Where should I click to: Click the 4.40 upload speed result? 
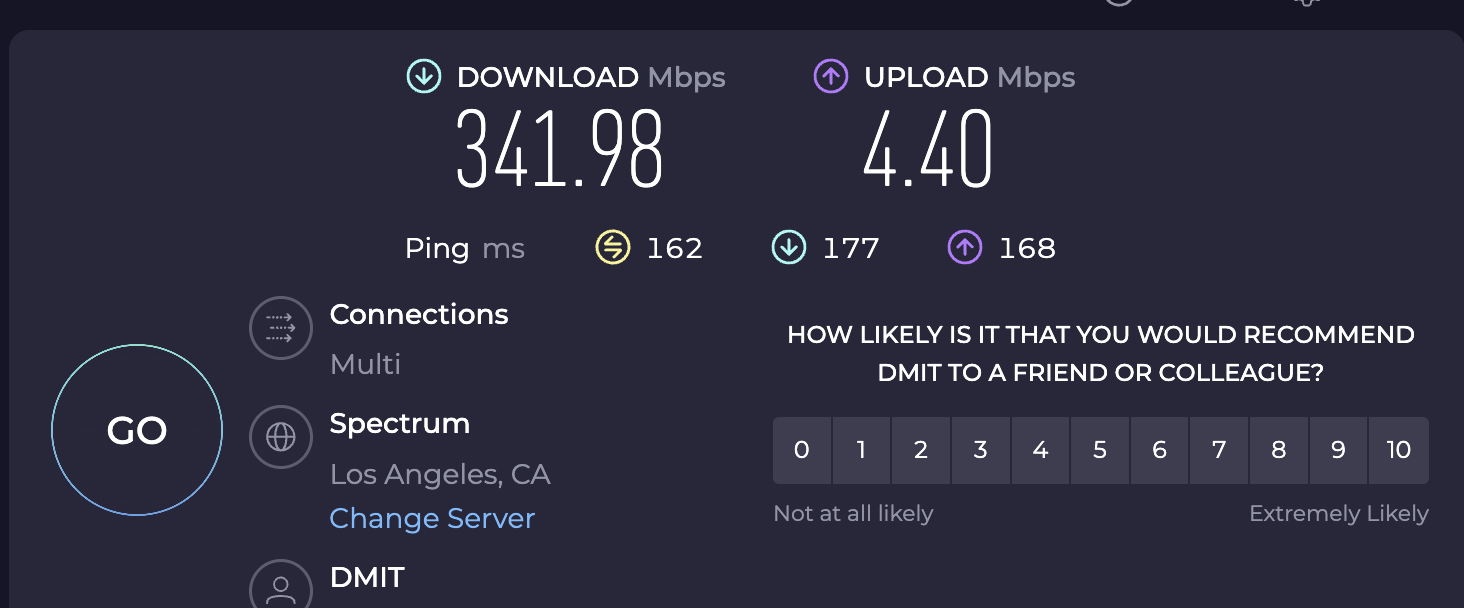(x=929, y=149)
